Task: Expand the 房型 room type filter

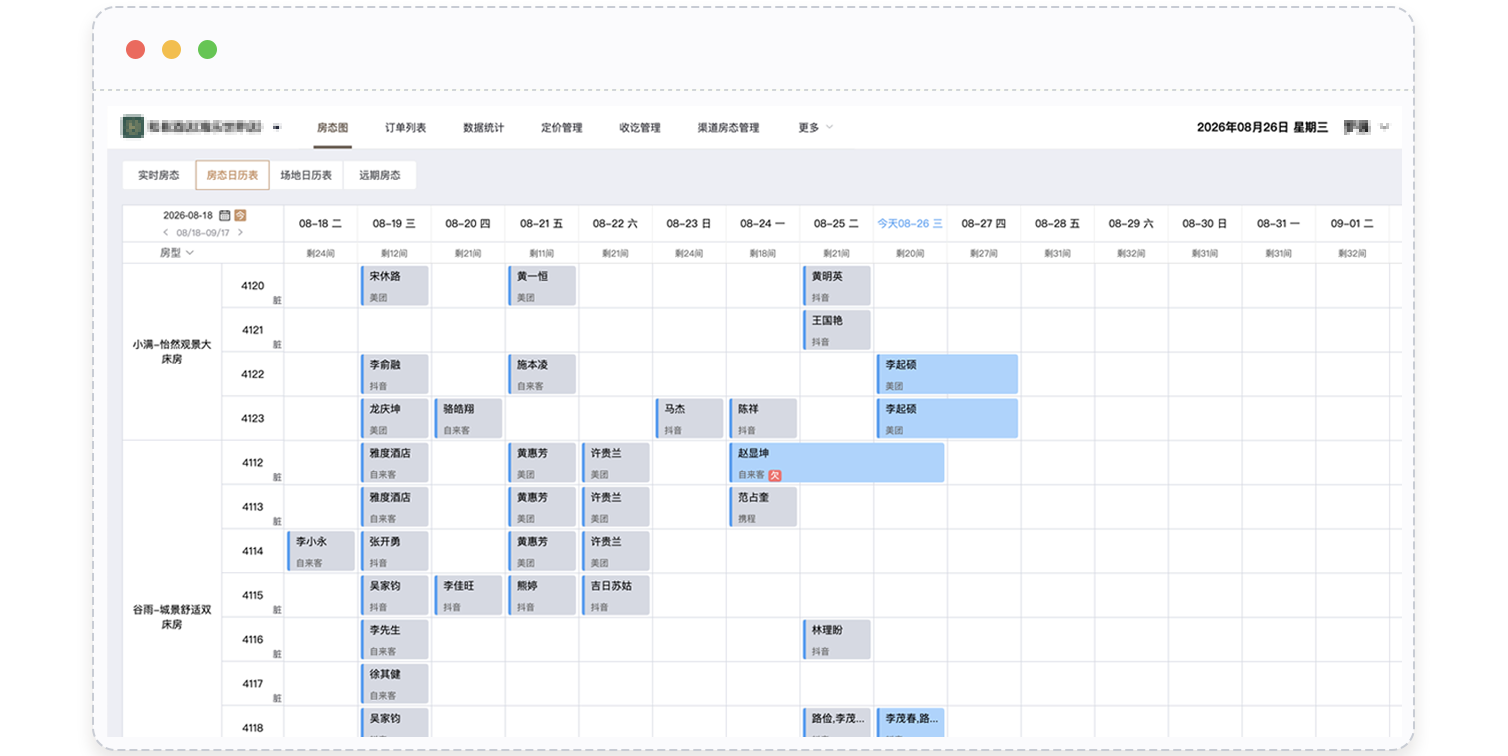Action: click(177, 253)
